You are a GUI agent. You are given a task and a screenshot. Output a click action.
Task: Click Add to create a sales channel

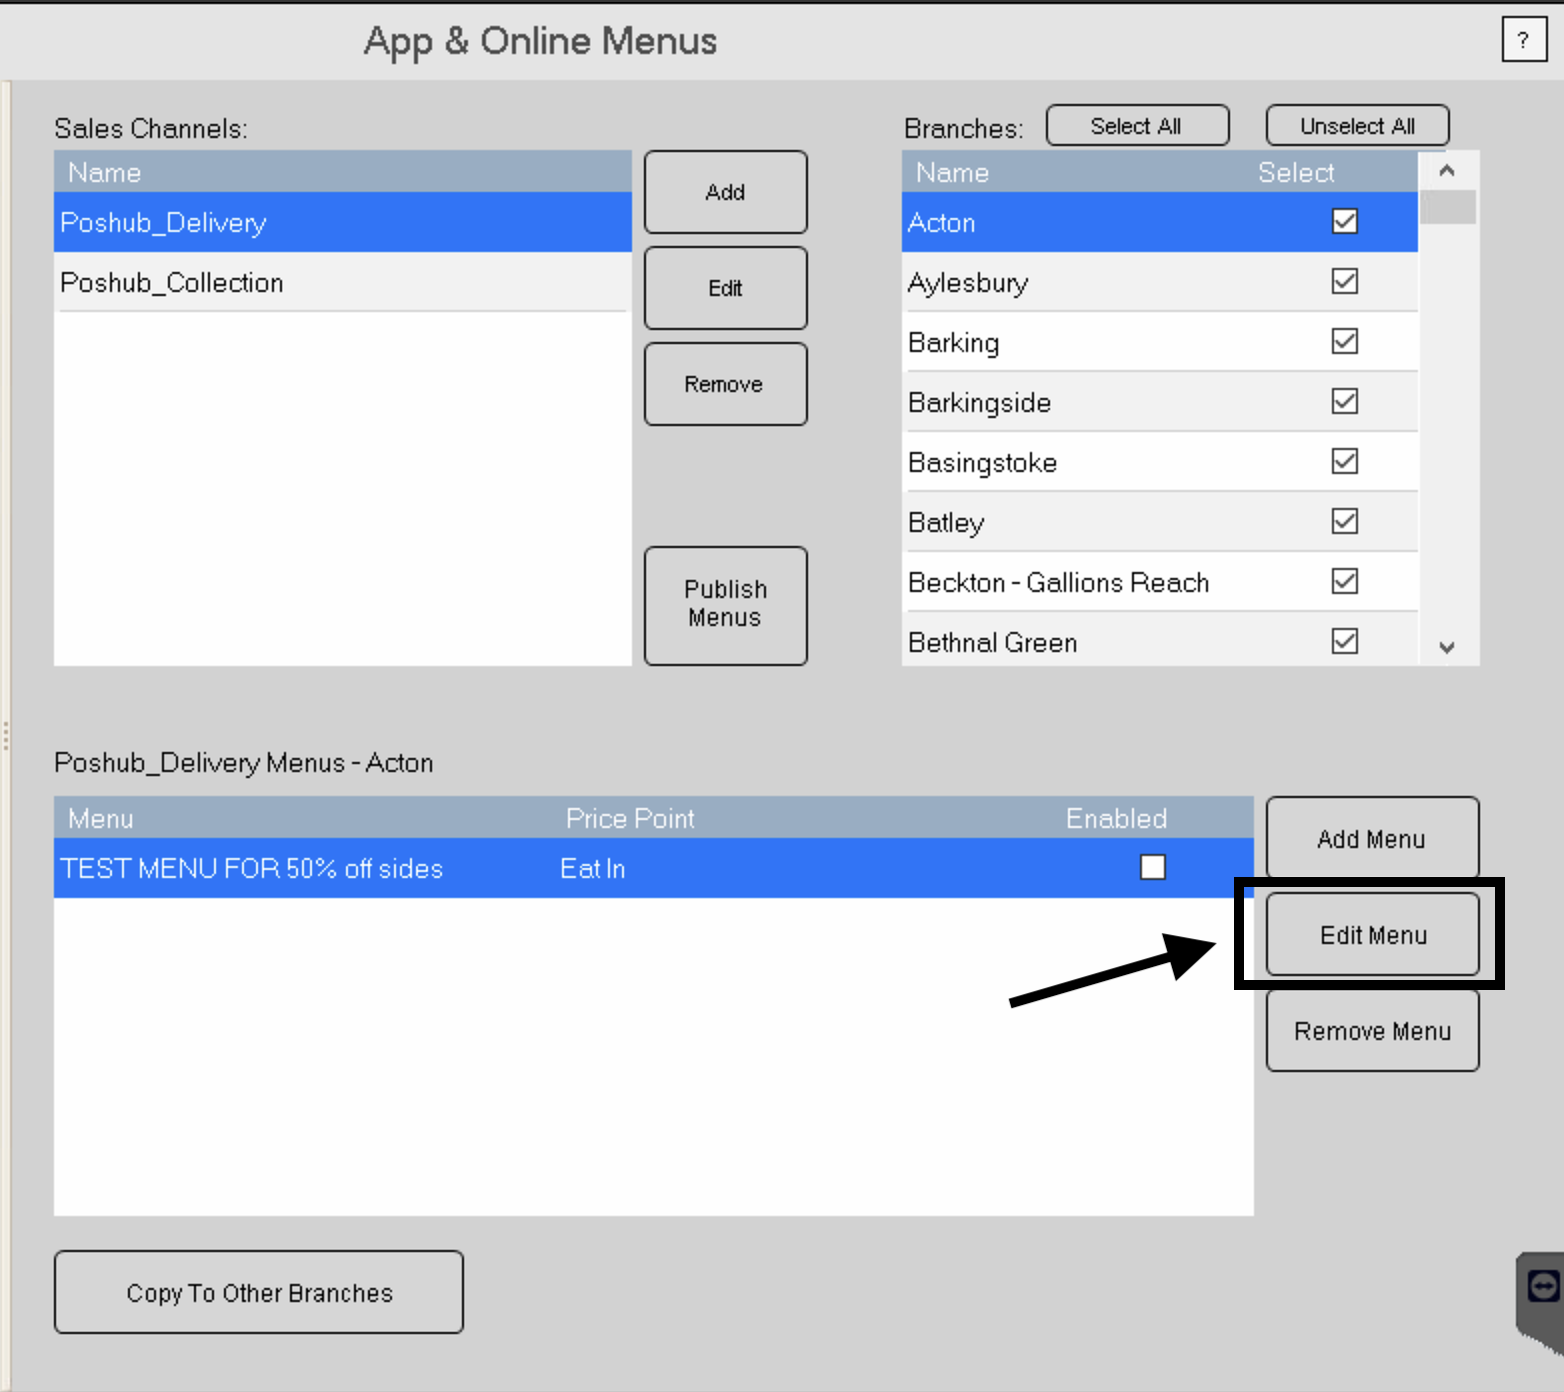pyautogui.click(x=725, y=192)
